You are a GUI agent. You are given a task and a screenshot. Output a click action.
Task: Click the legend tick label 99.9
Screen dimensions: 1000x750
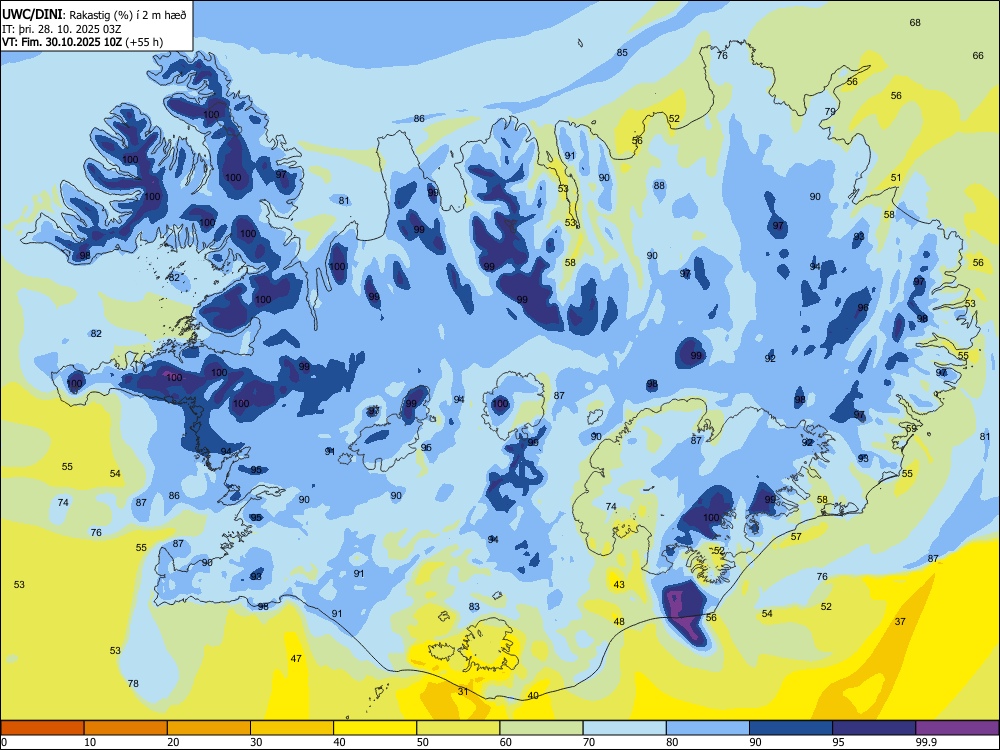point(925,742)
